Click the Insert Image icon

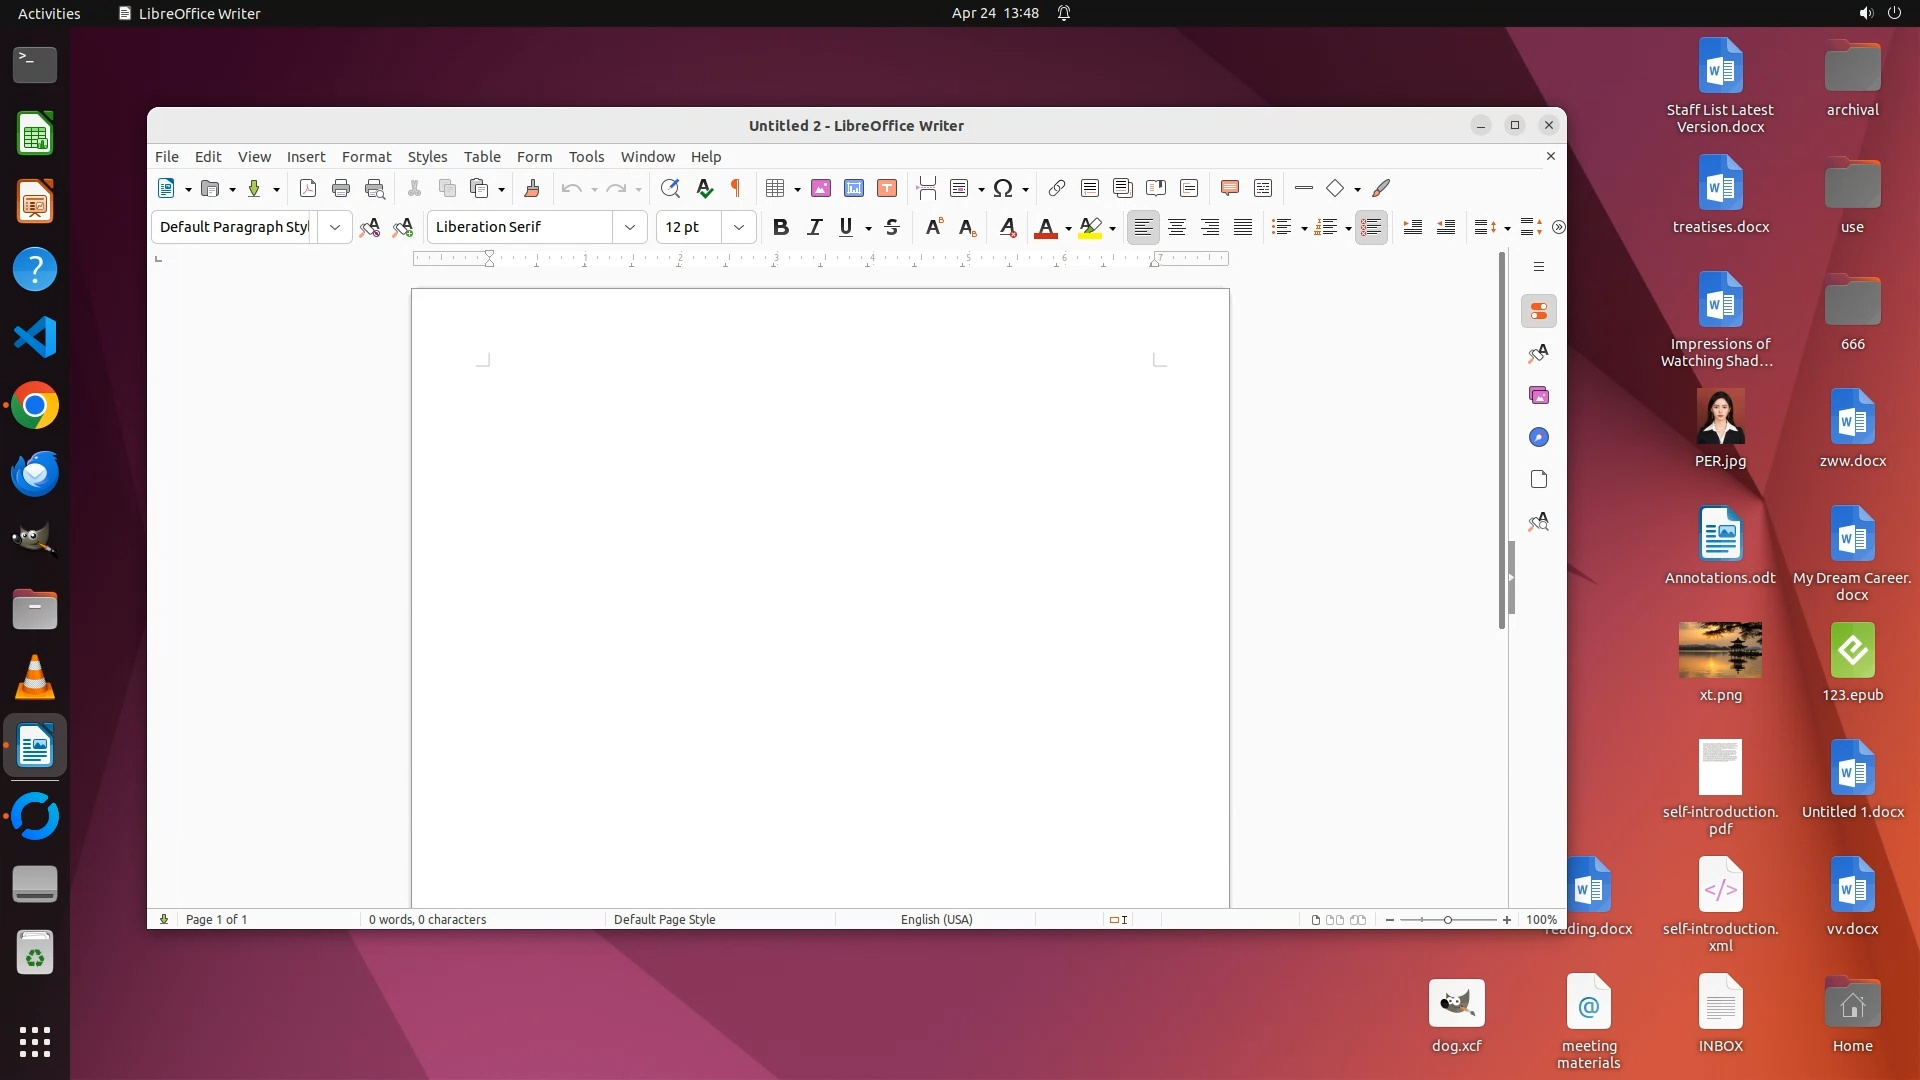[821, 188]
